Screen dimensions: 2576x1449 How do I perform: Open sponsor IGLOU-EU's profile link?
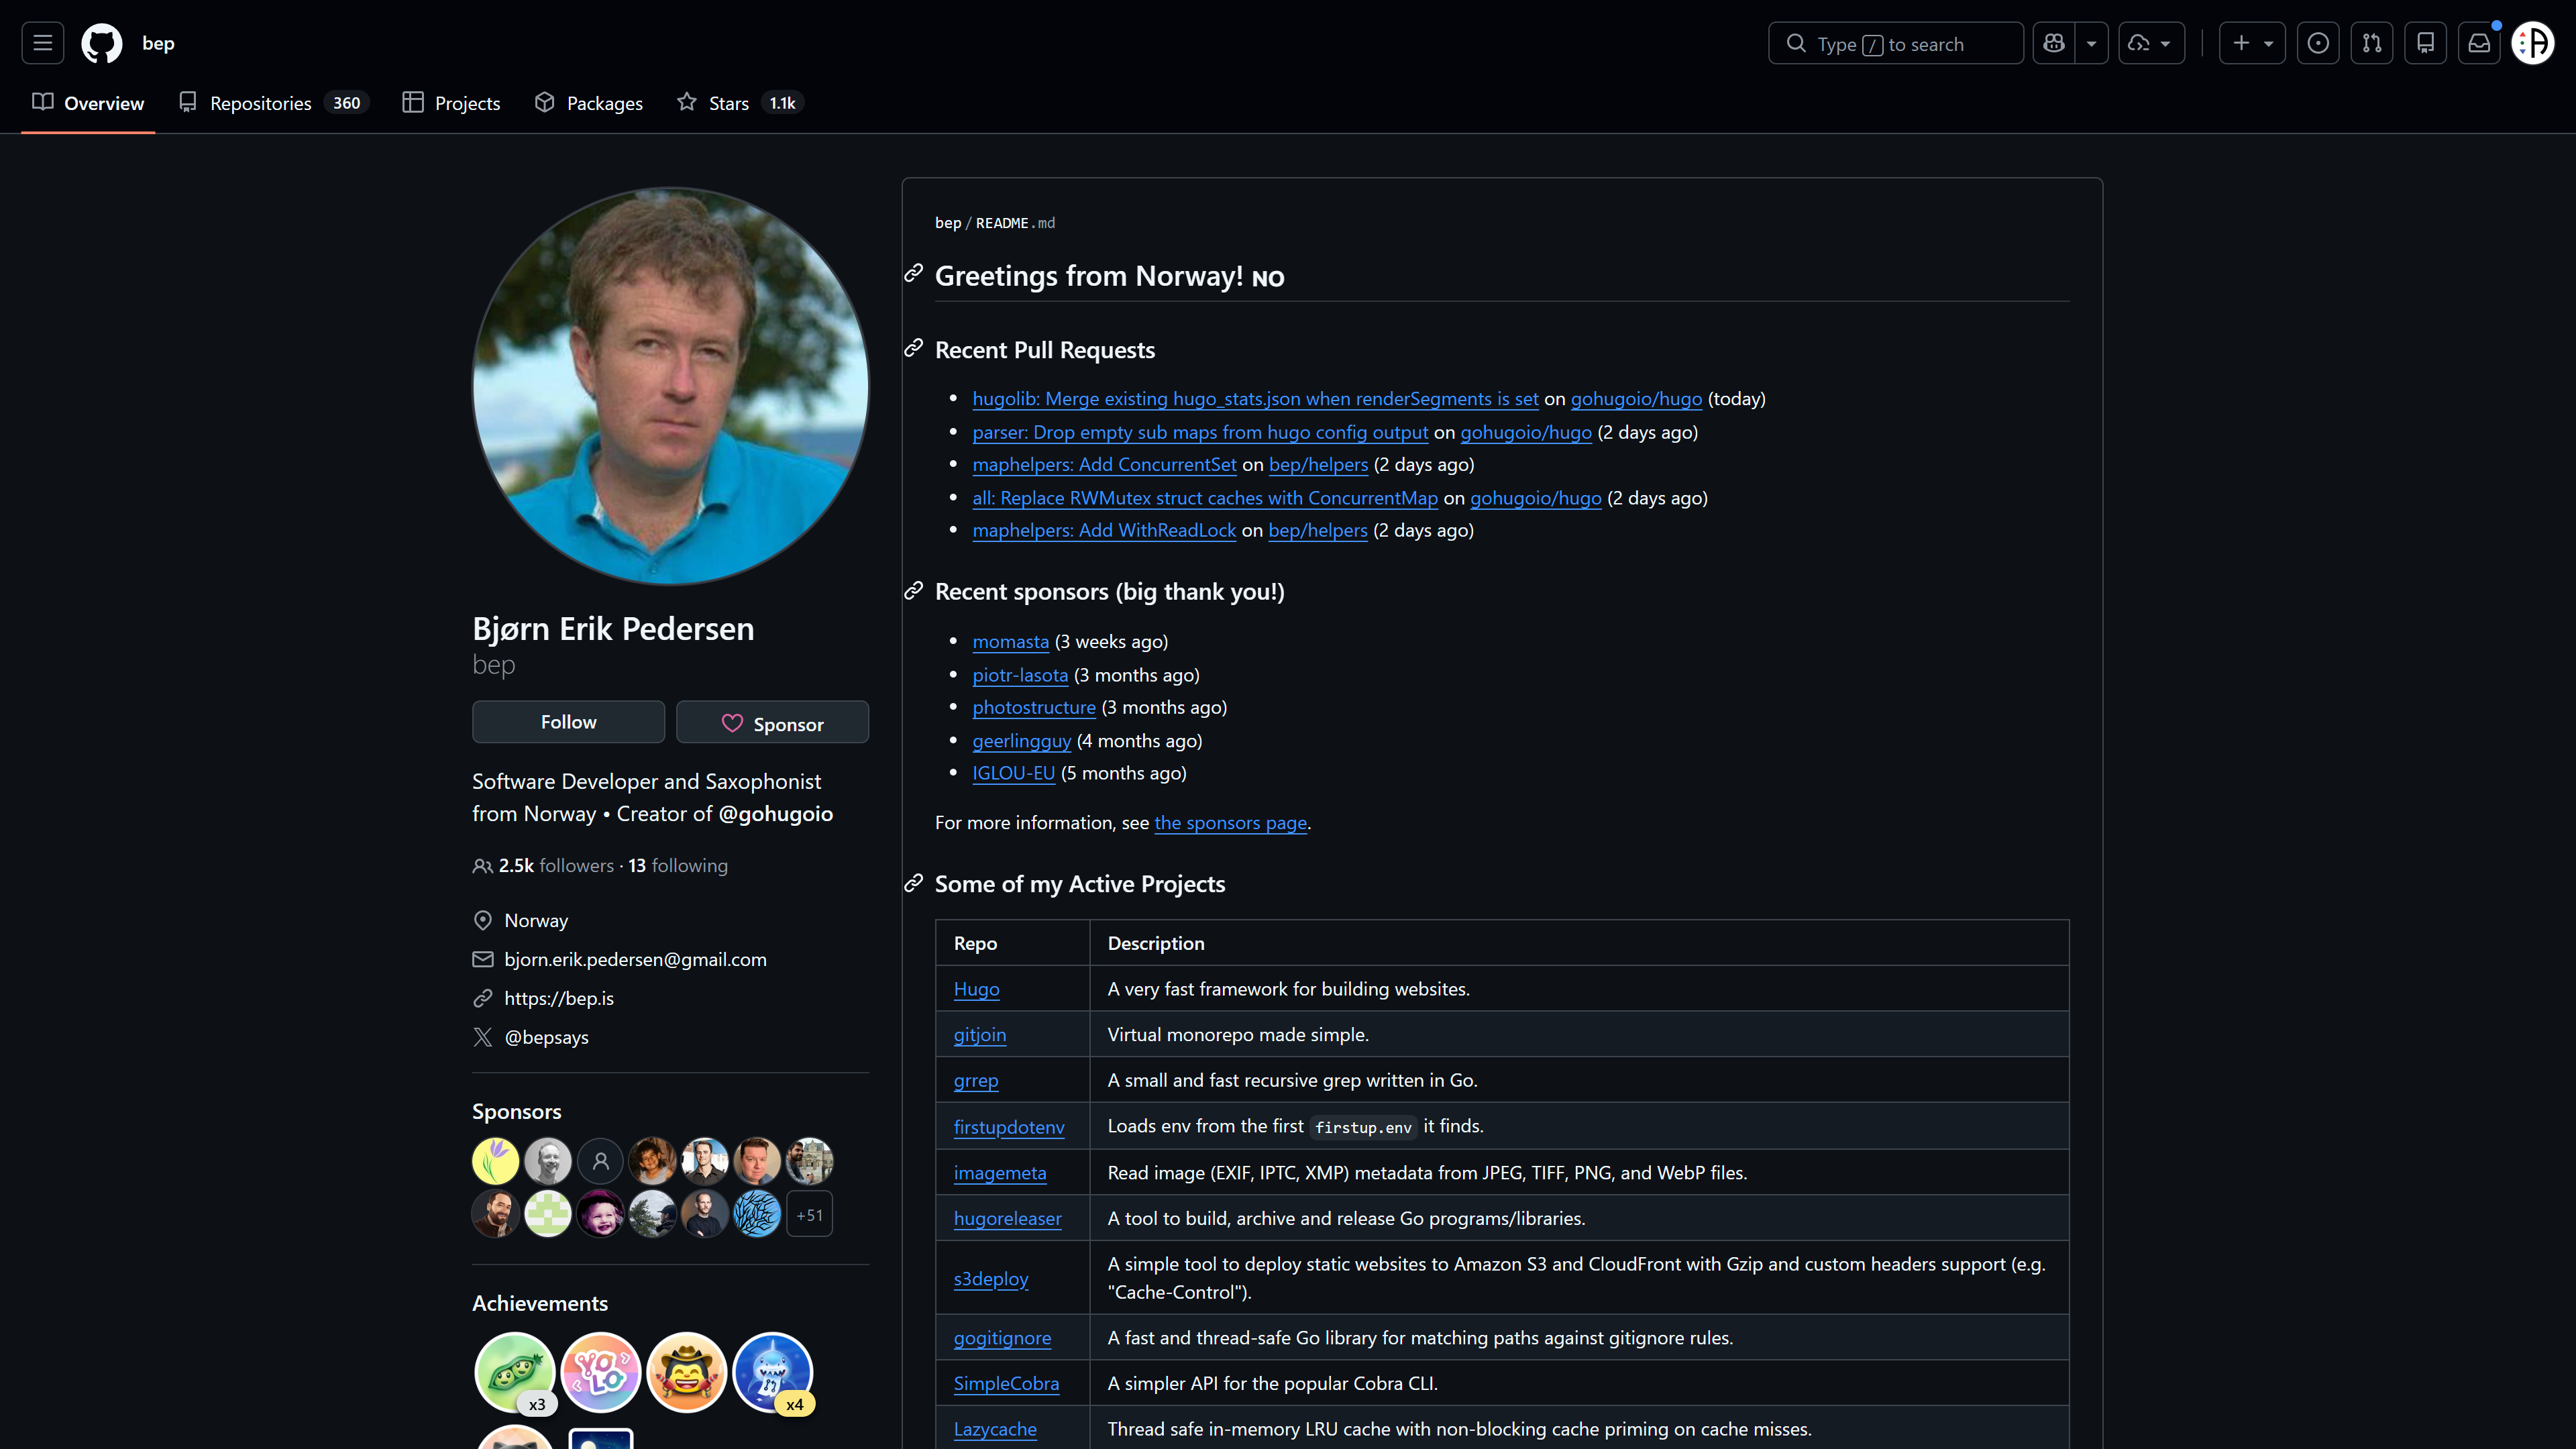coord(1013,773)
